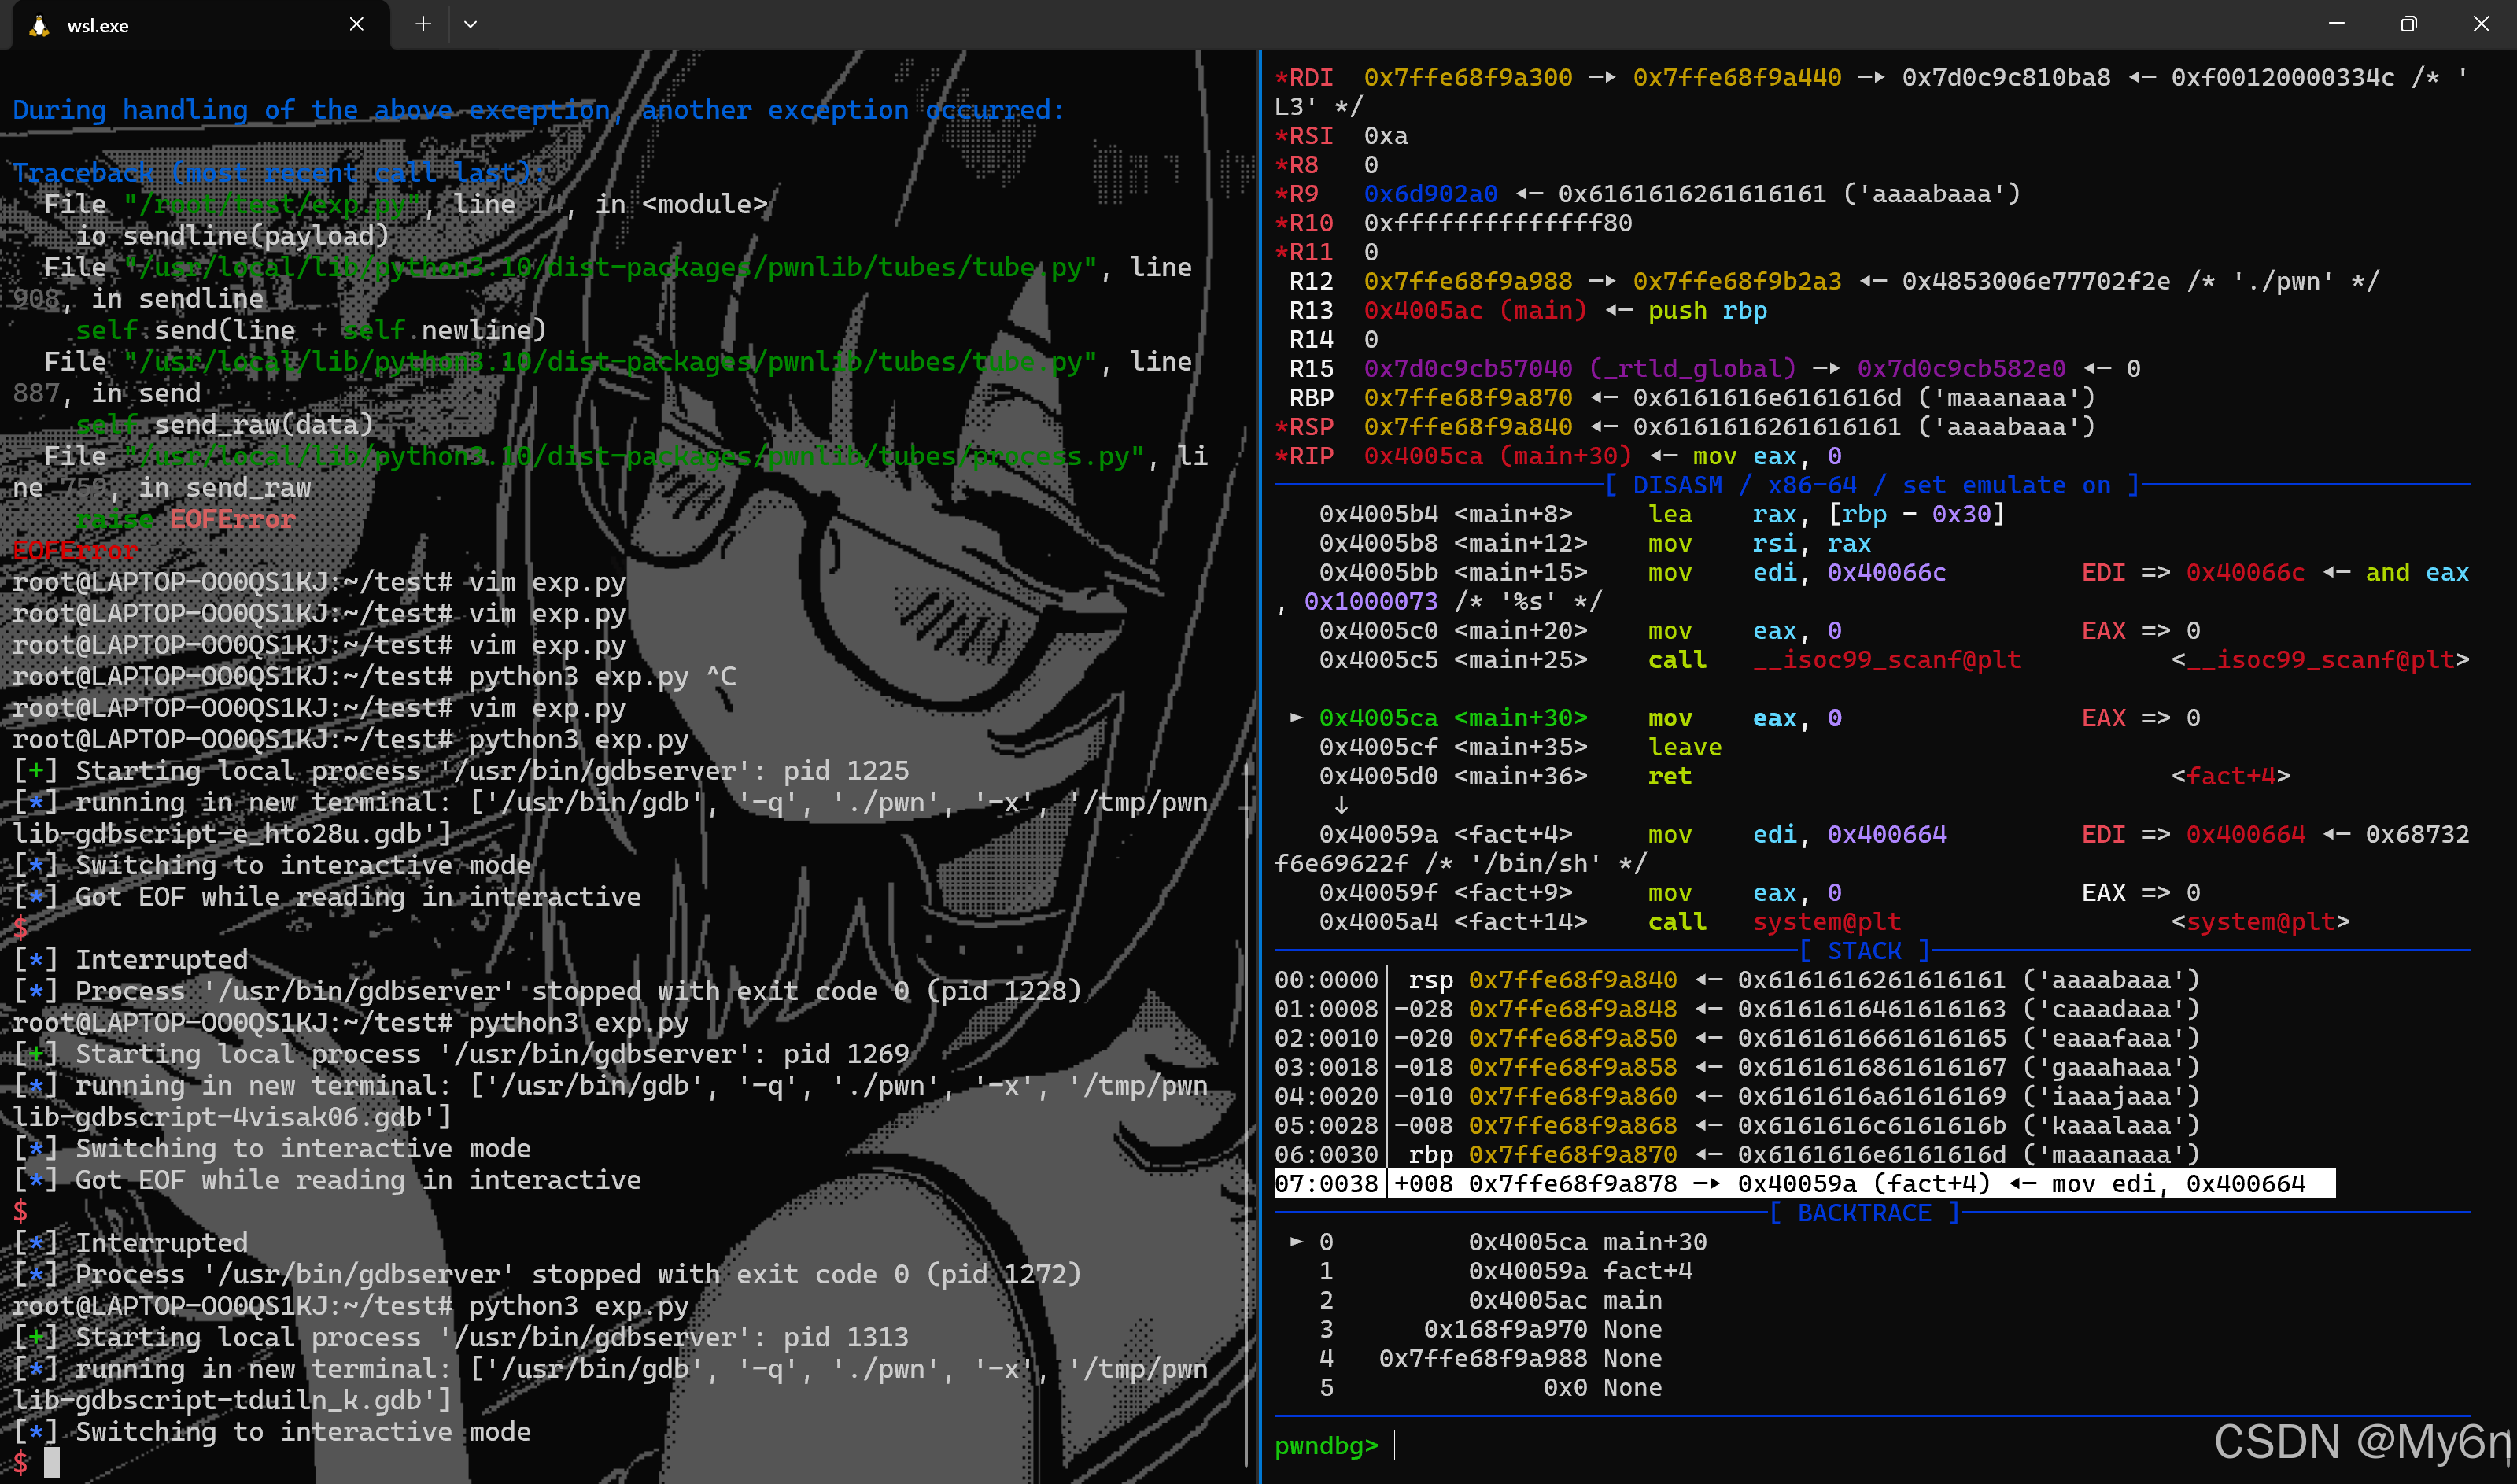Click the BACKTRACE section header
The image size is (2517, 1484).
click(x=1864, y=1213)
